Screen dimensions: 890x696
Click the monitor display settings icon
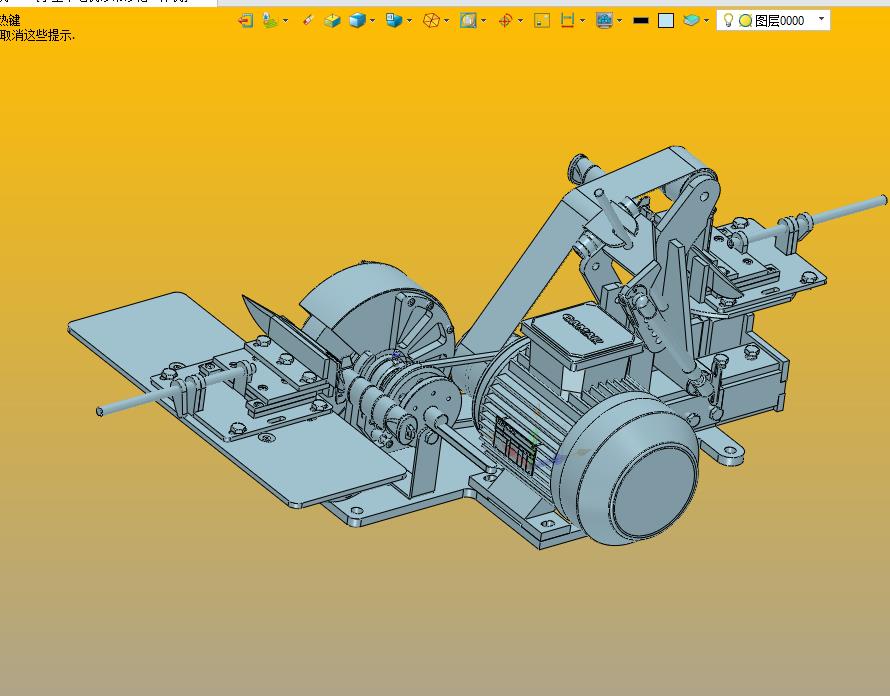(604, 21)
